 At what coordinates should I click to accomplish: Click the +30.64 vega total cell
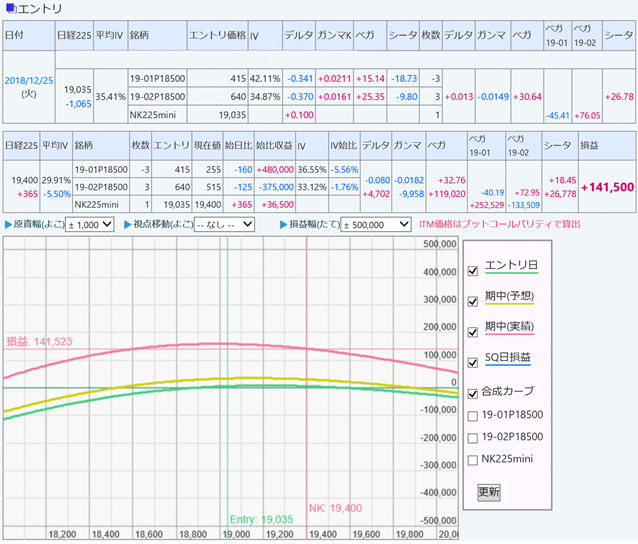527,97
